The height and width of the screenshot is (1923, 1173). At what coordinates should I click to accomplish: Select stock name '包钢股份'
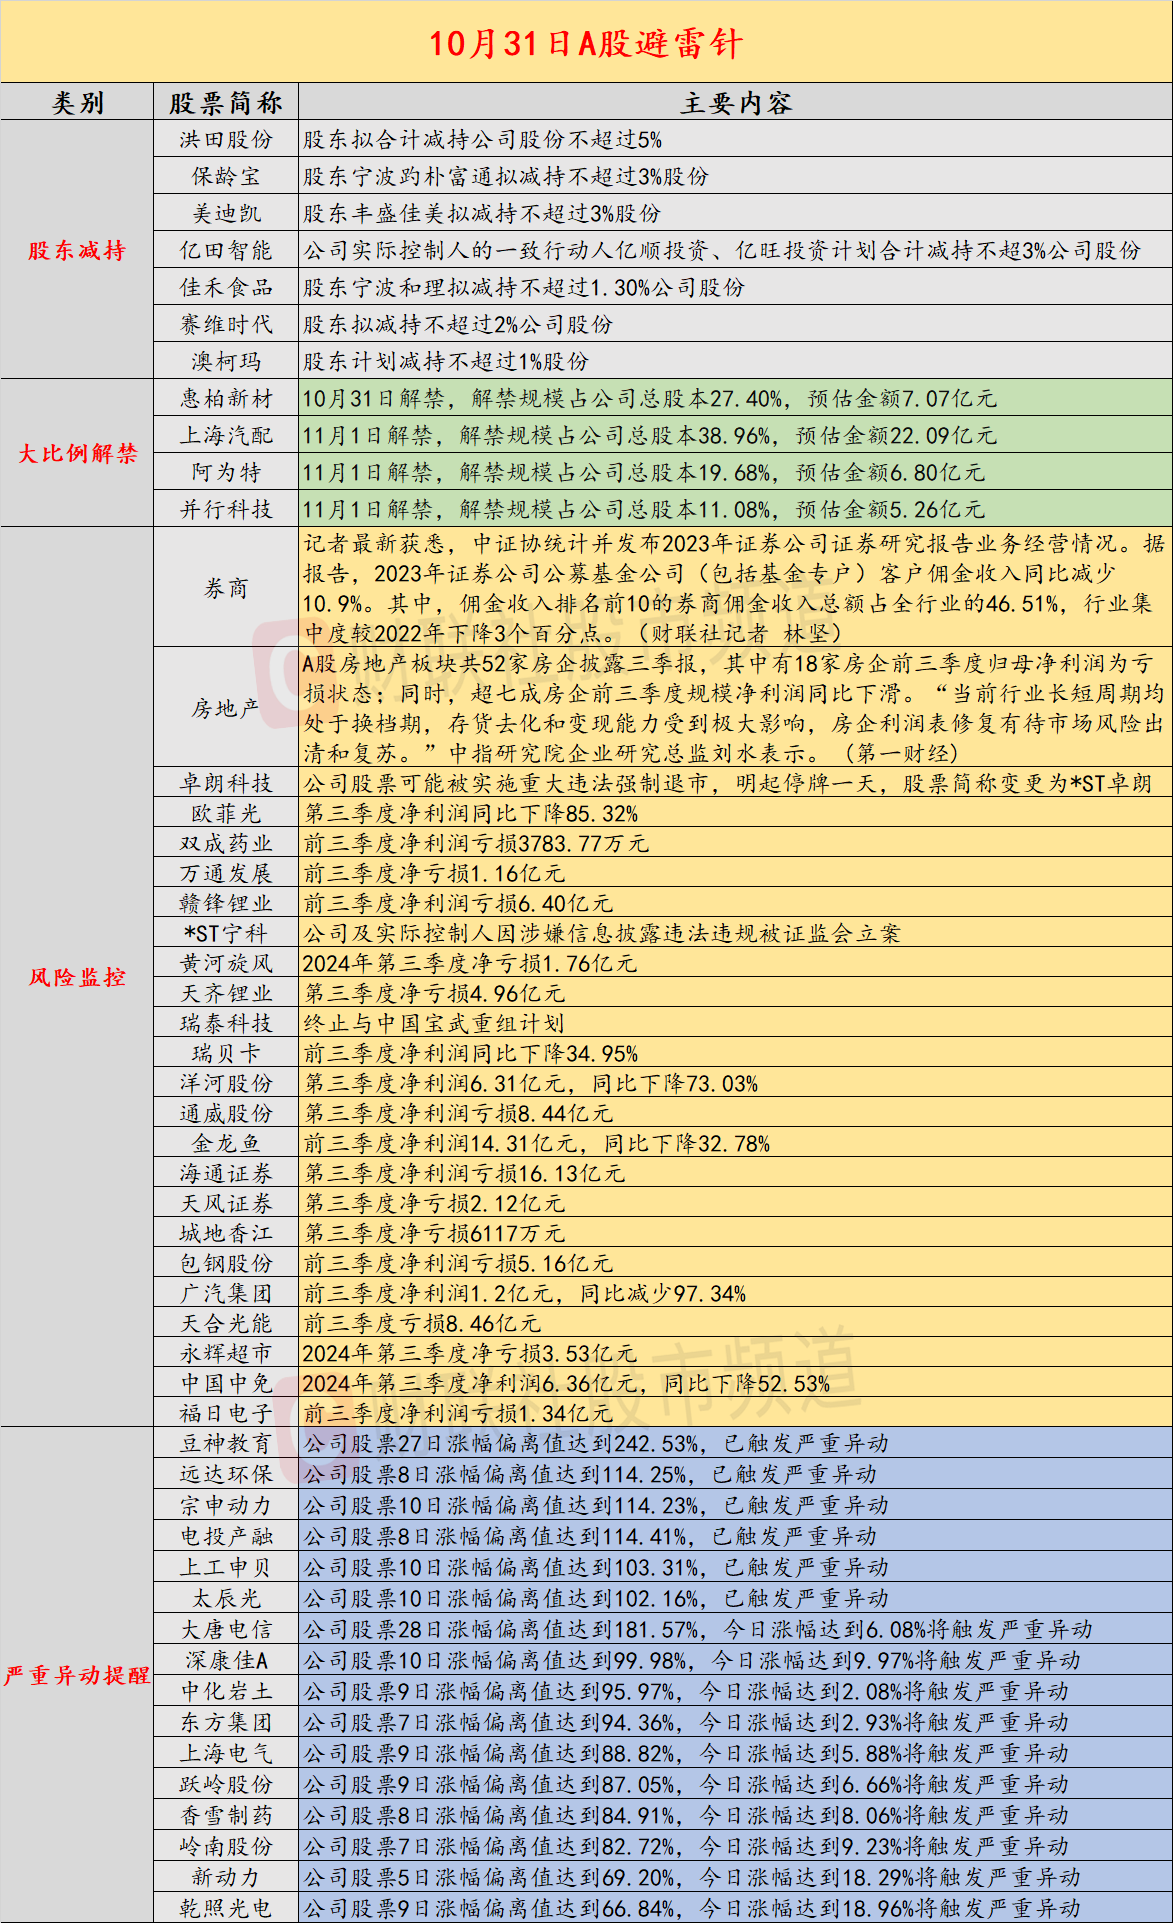226,1264
